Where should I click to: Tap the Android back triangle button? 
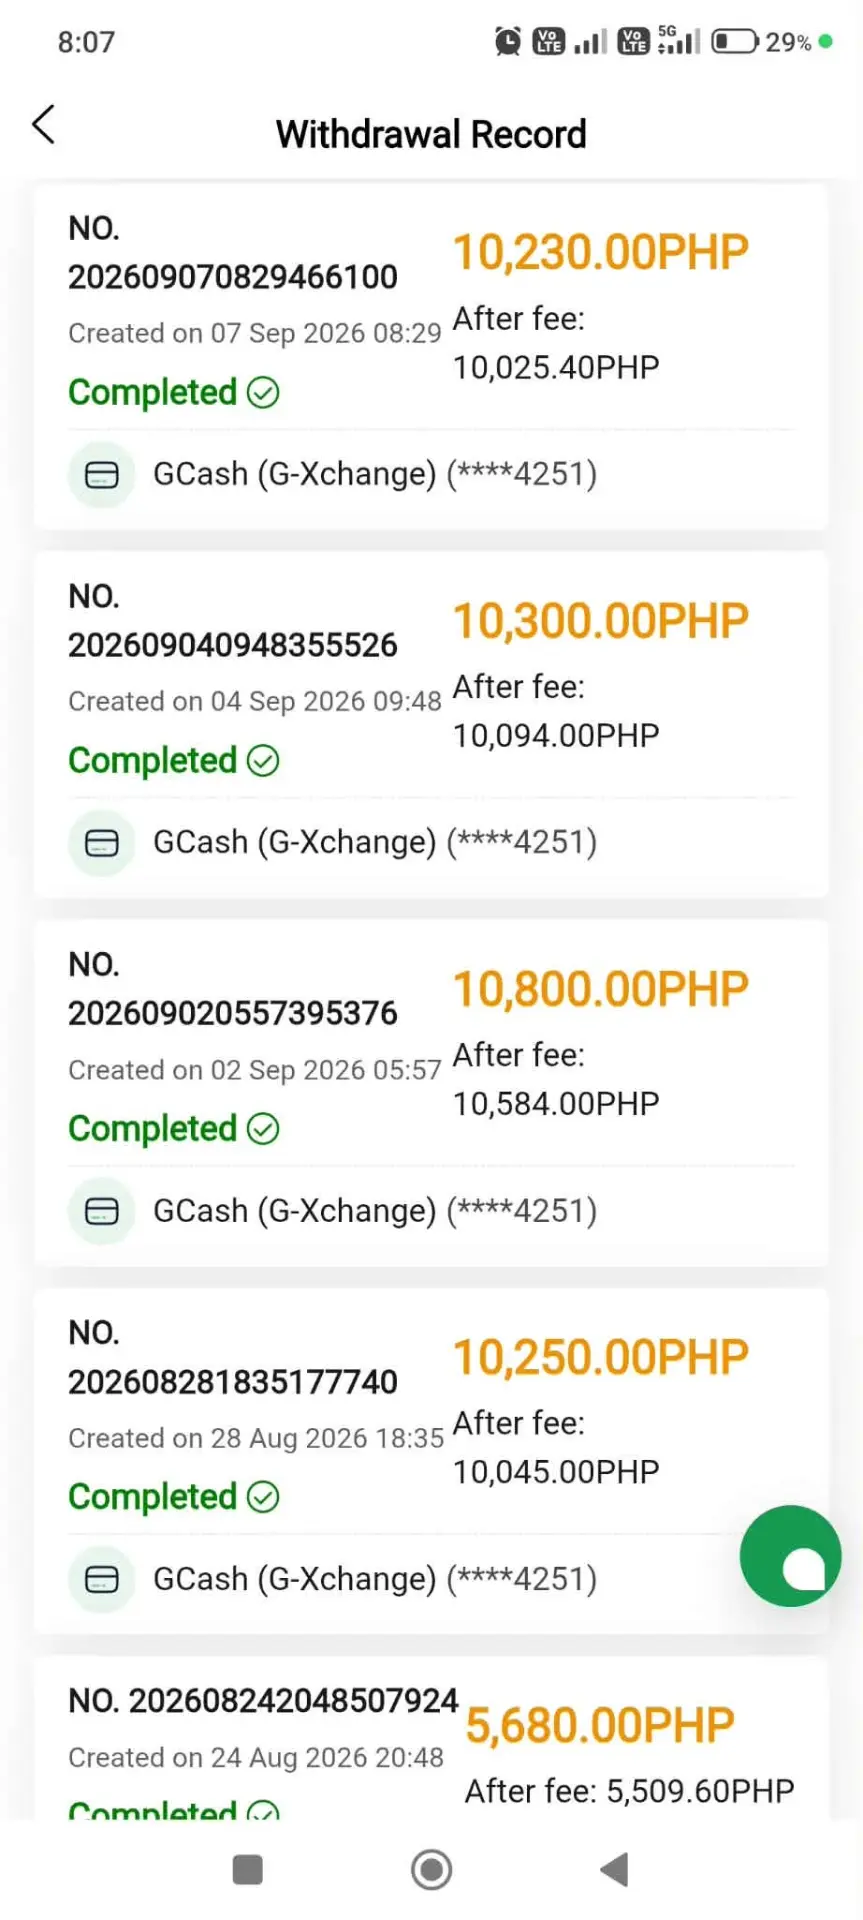pyautogui.click(x=614, y=1869)
